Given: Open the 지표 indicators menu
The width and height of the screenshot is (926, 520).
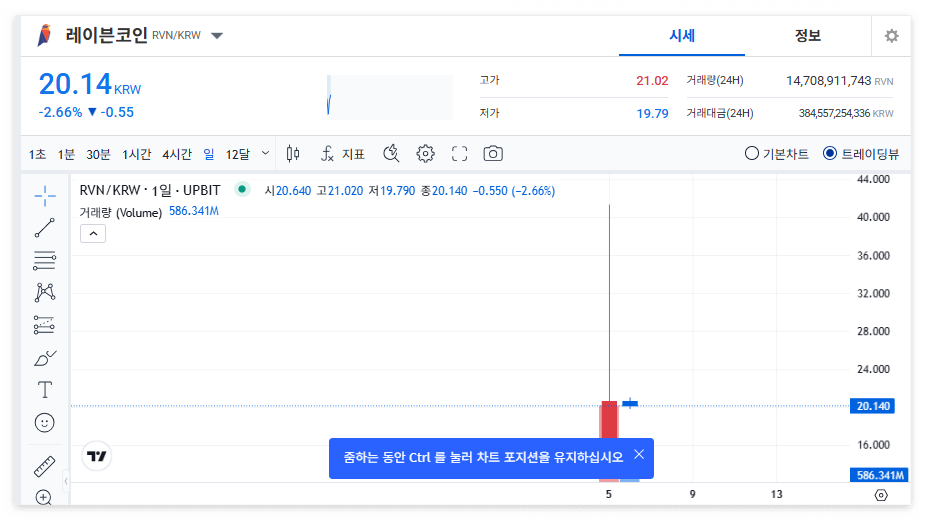Looking at the screenshot, I should coord(343,154).
